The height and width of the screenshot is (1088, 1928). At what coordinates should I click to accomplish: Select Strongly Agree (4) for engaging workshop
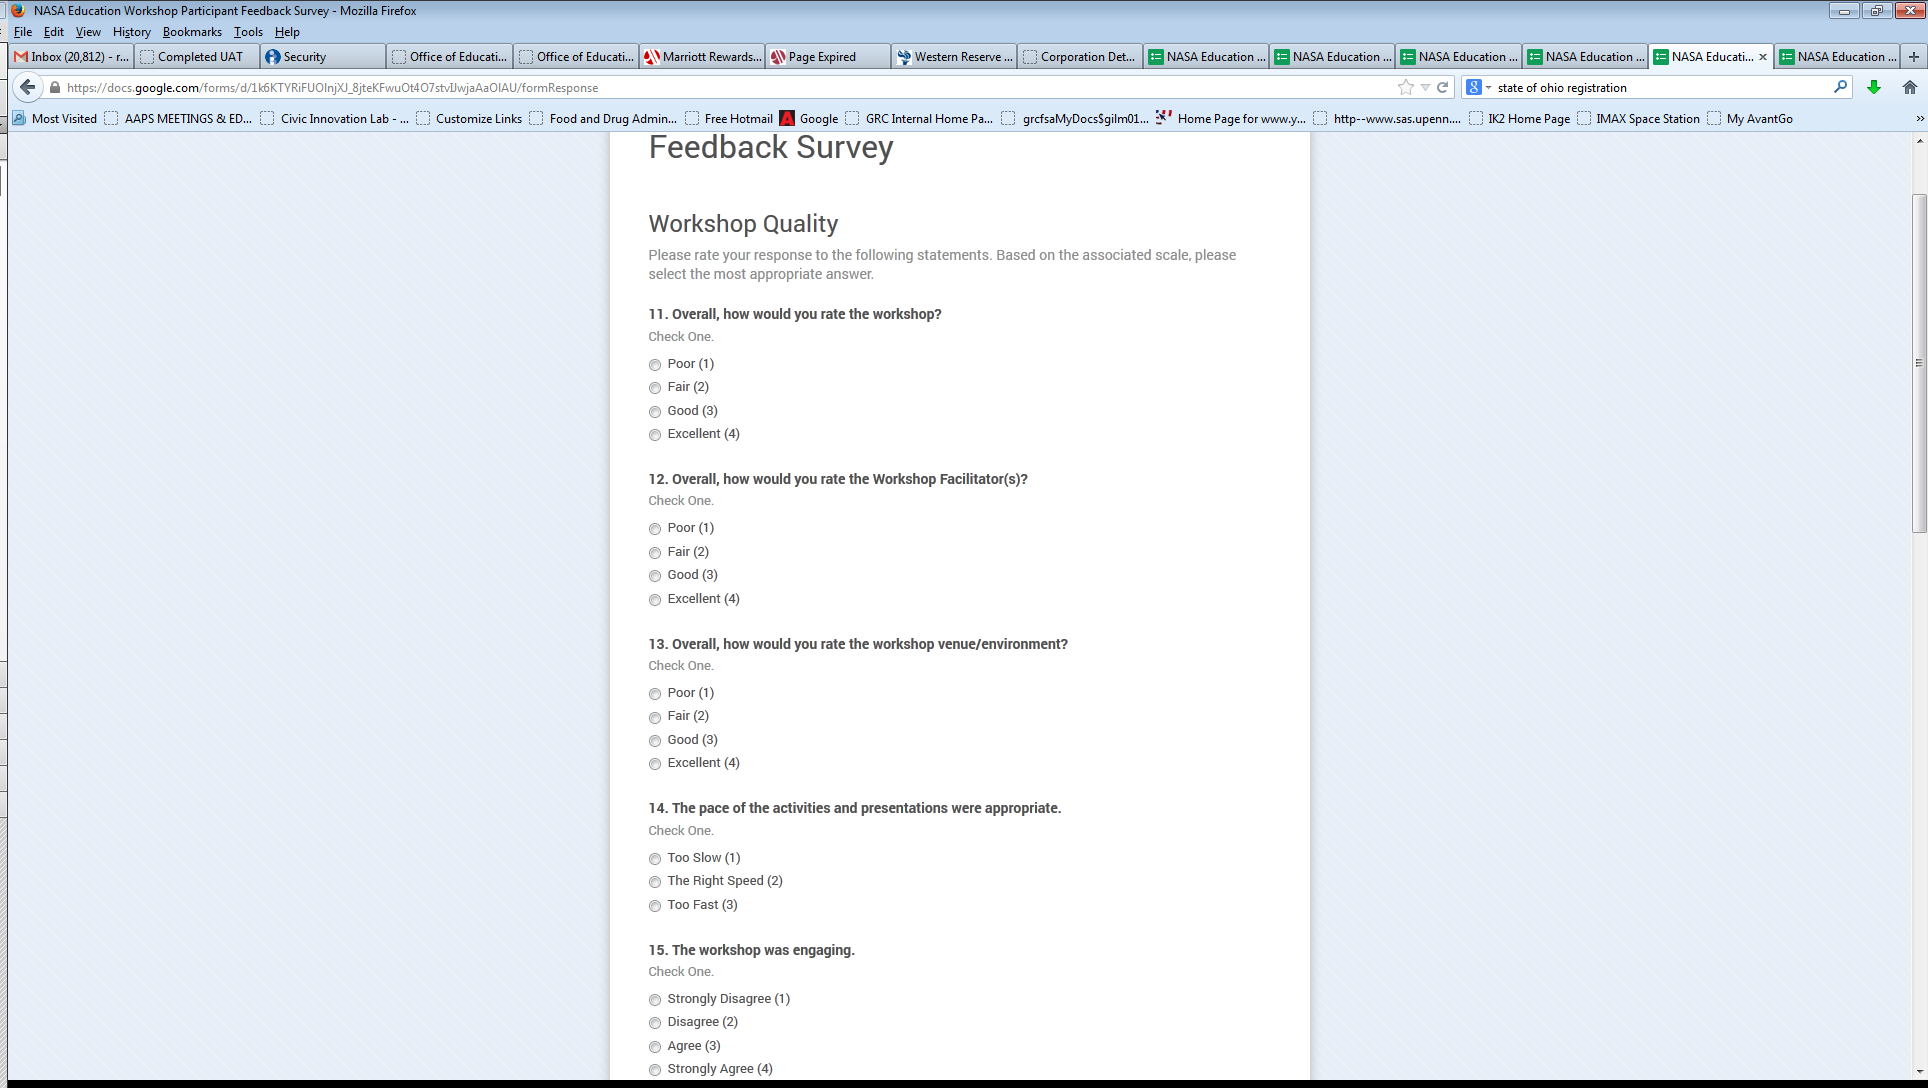coord(655,1070)
